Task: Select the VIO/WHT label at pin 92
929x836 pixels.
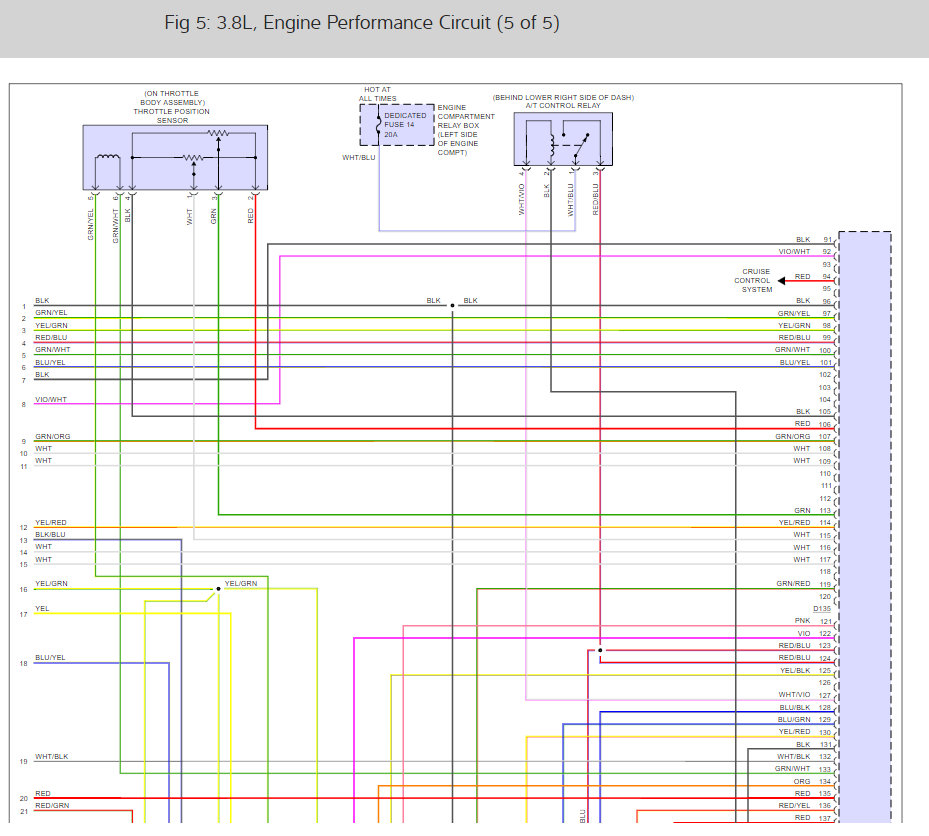Action: [794, 252]
